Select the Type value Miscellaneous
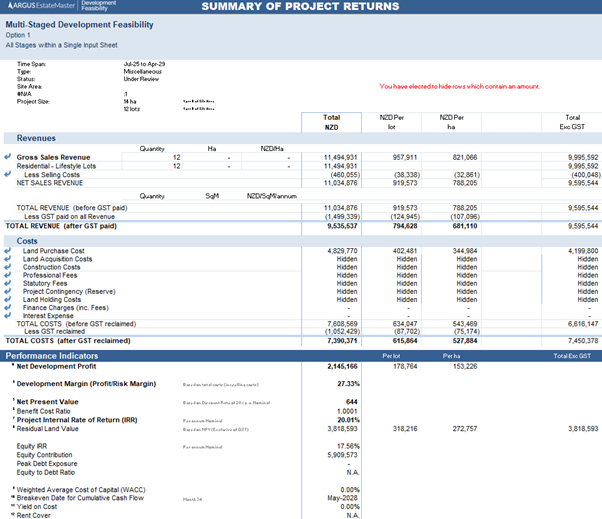The height and width of the screenshot is (519, 602). tap(142, 71)
